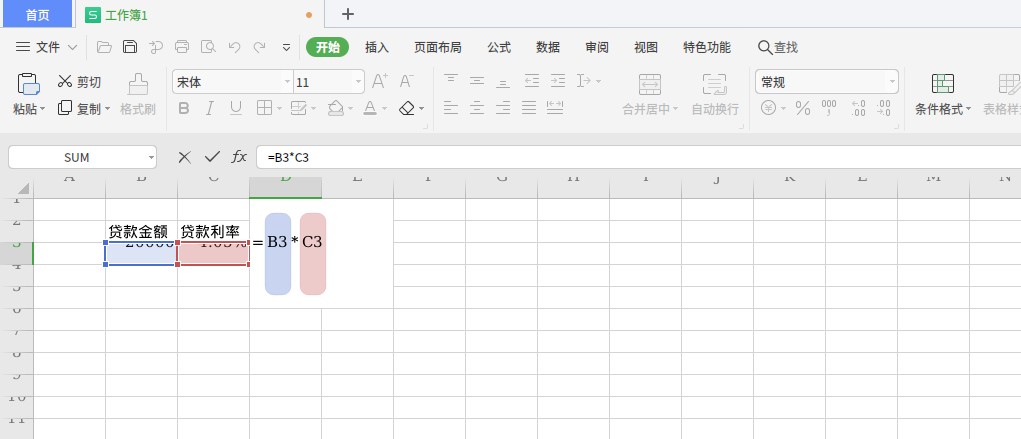This screenshot has width=1021, height=439.
Task: Center text horizontally
Action: (477, 107)
